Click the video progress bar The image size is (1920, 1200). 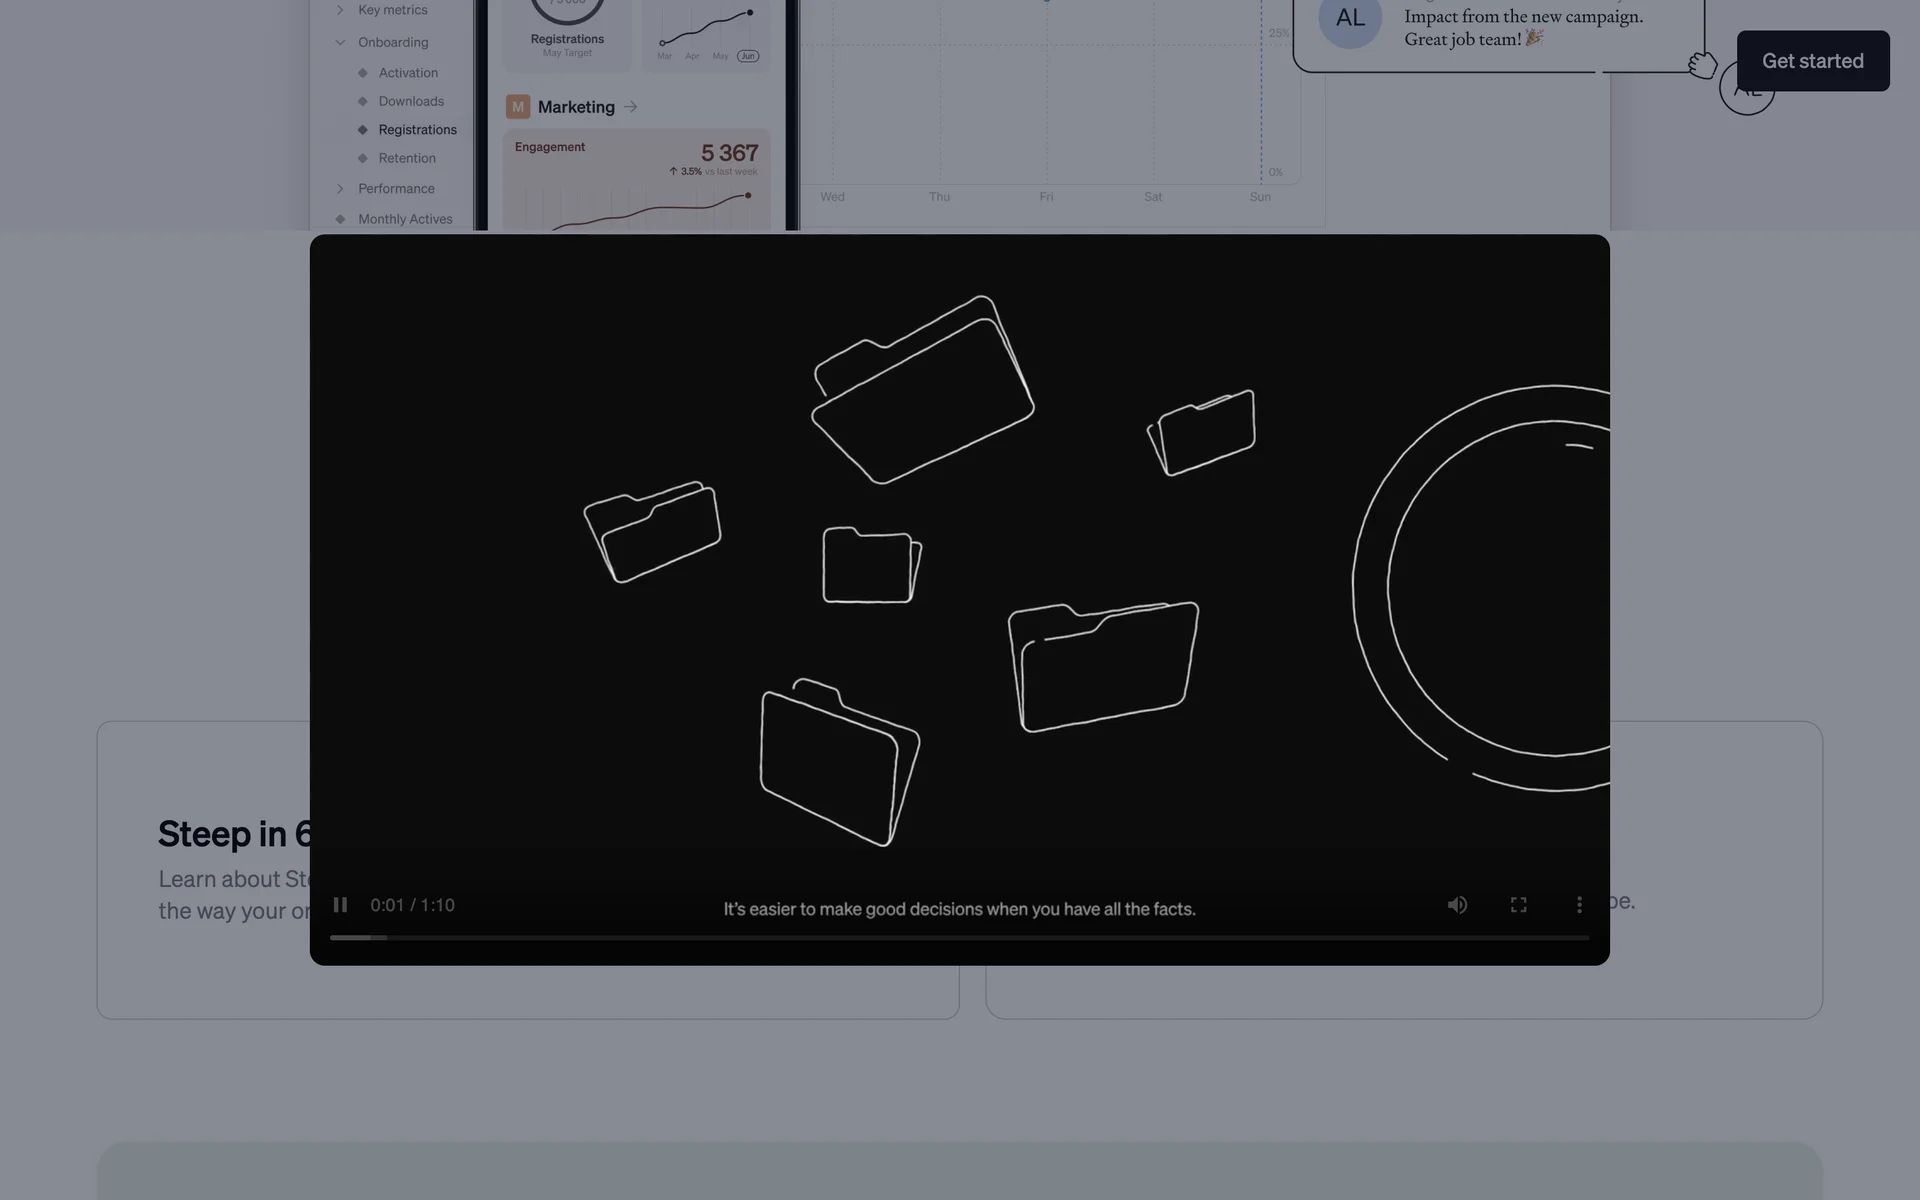pos(958,938)
